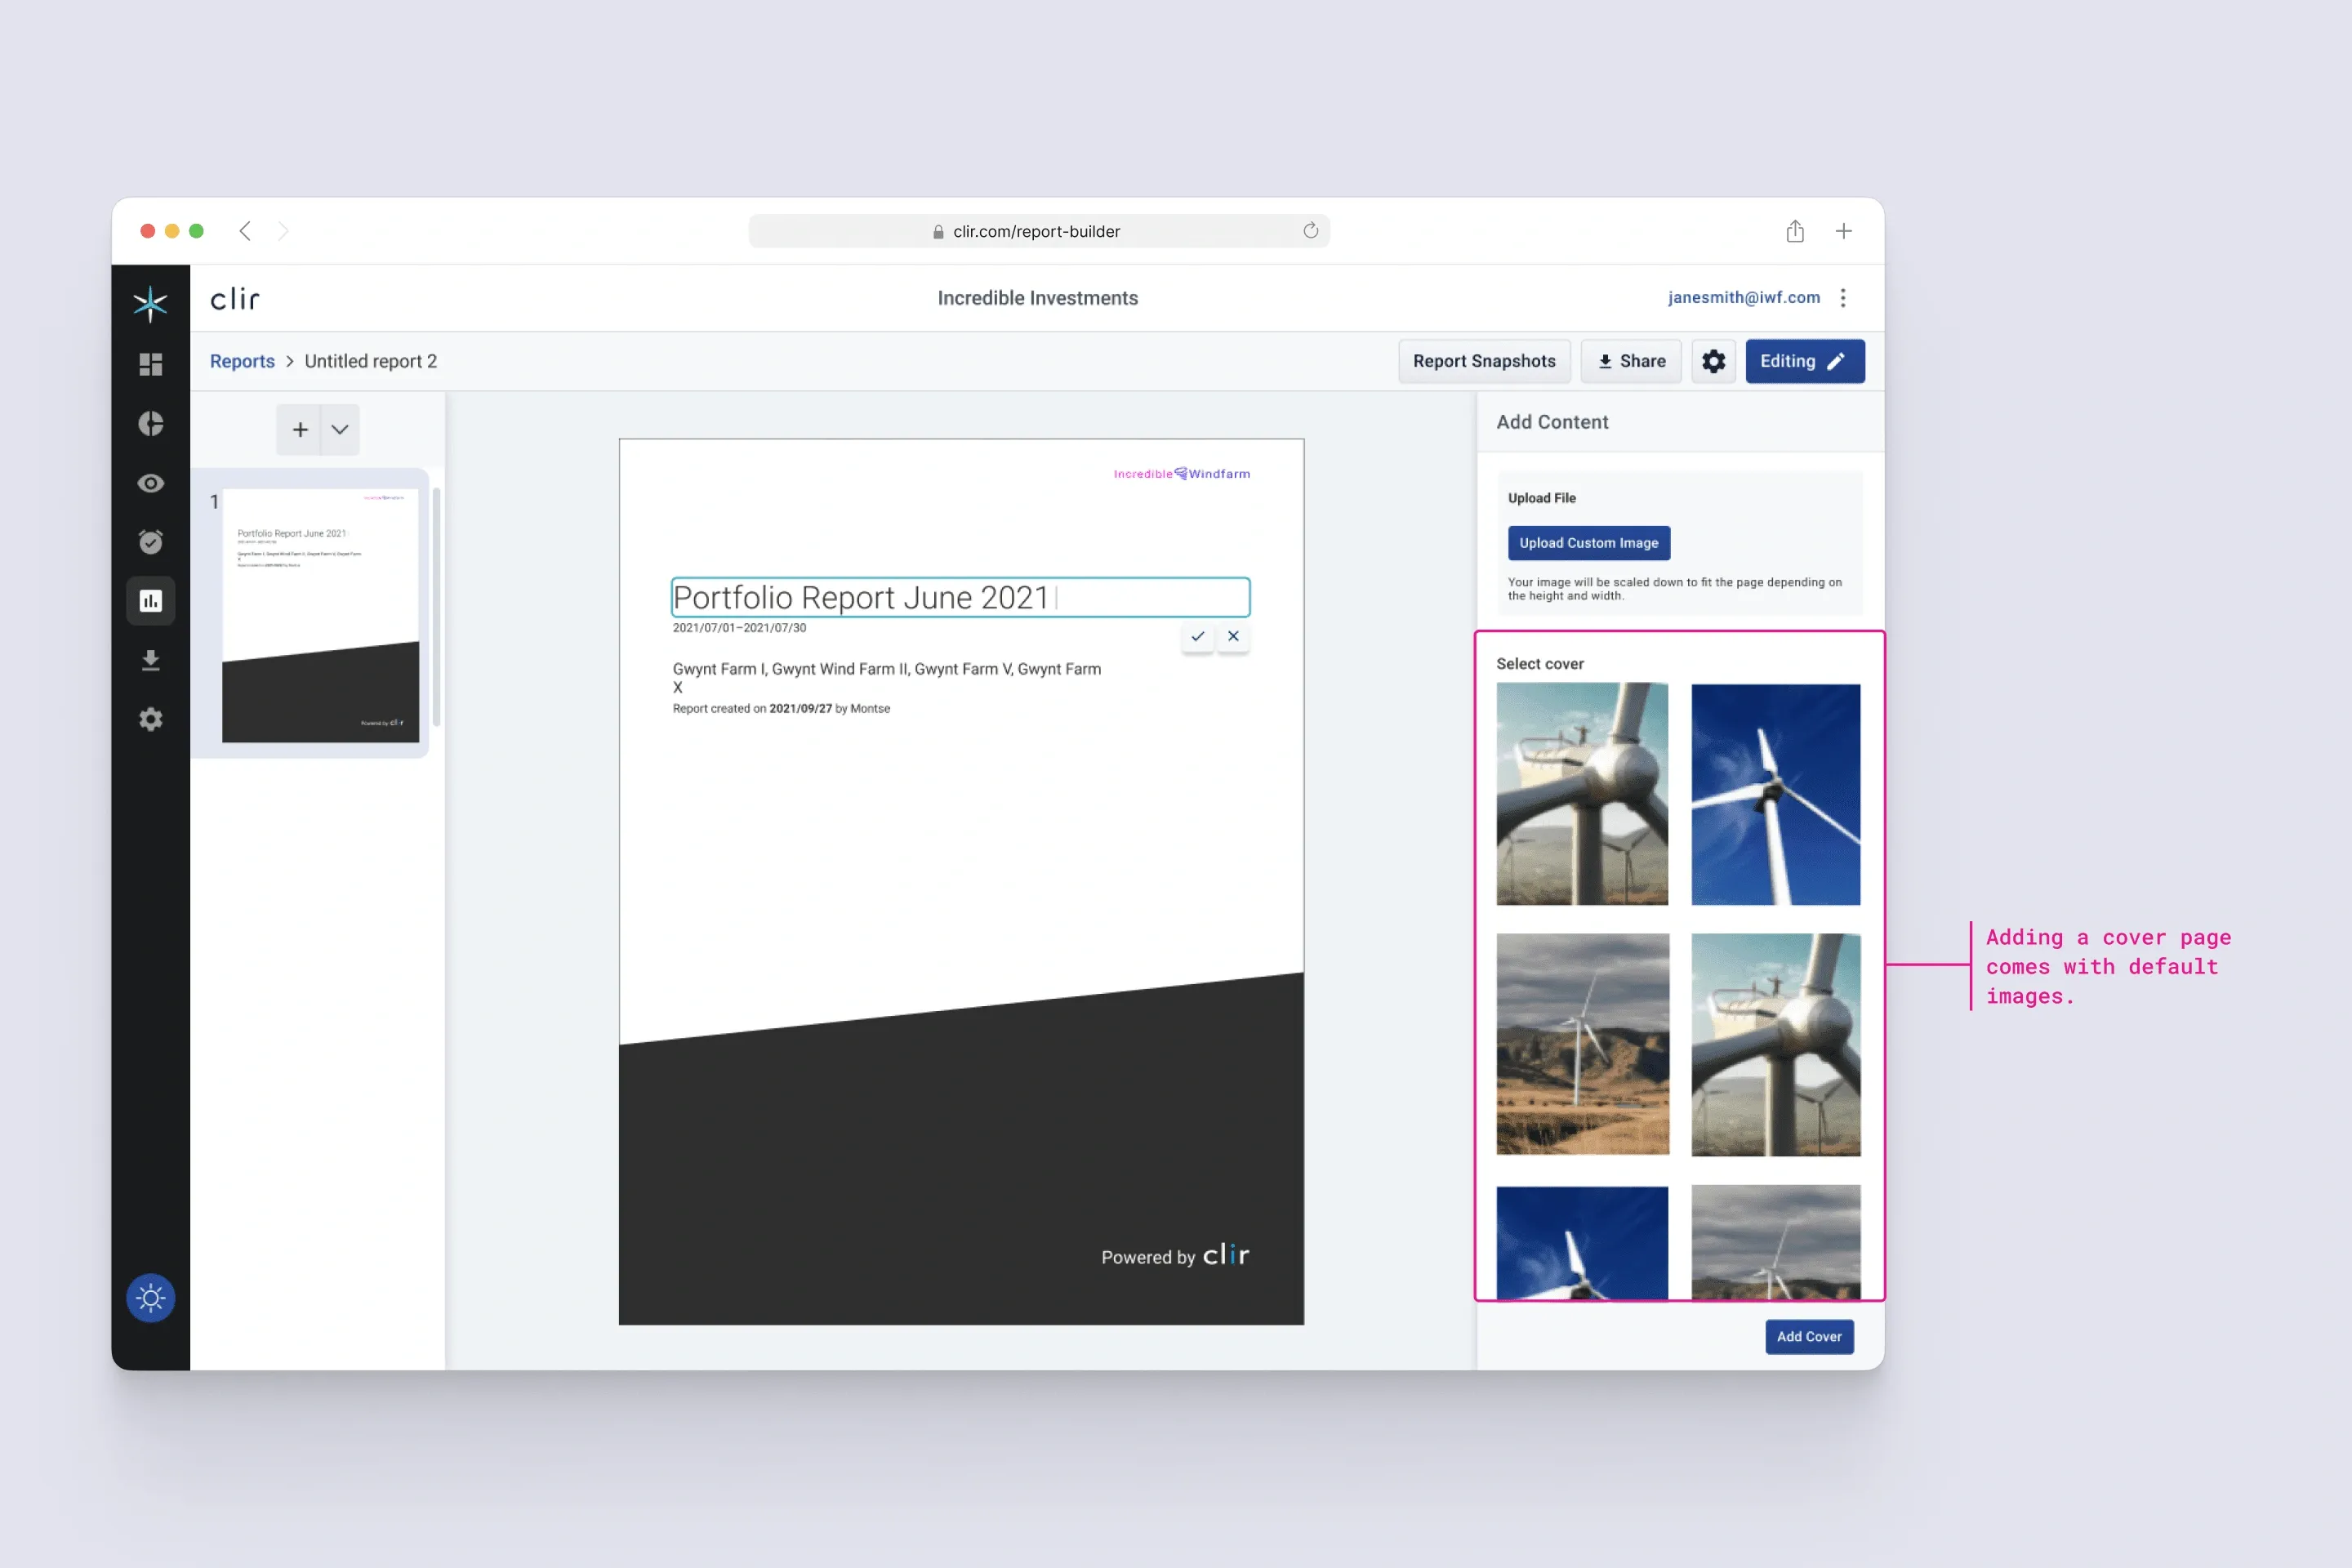Click the Gwynt Farm names text
The height and width of the screenshot is (1568, 2352).
tap(886, 678)
